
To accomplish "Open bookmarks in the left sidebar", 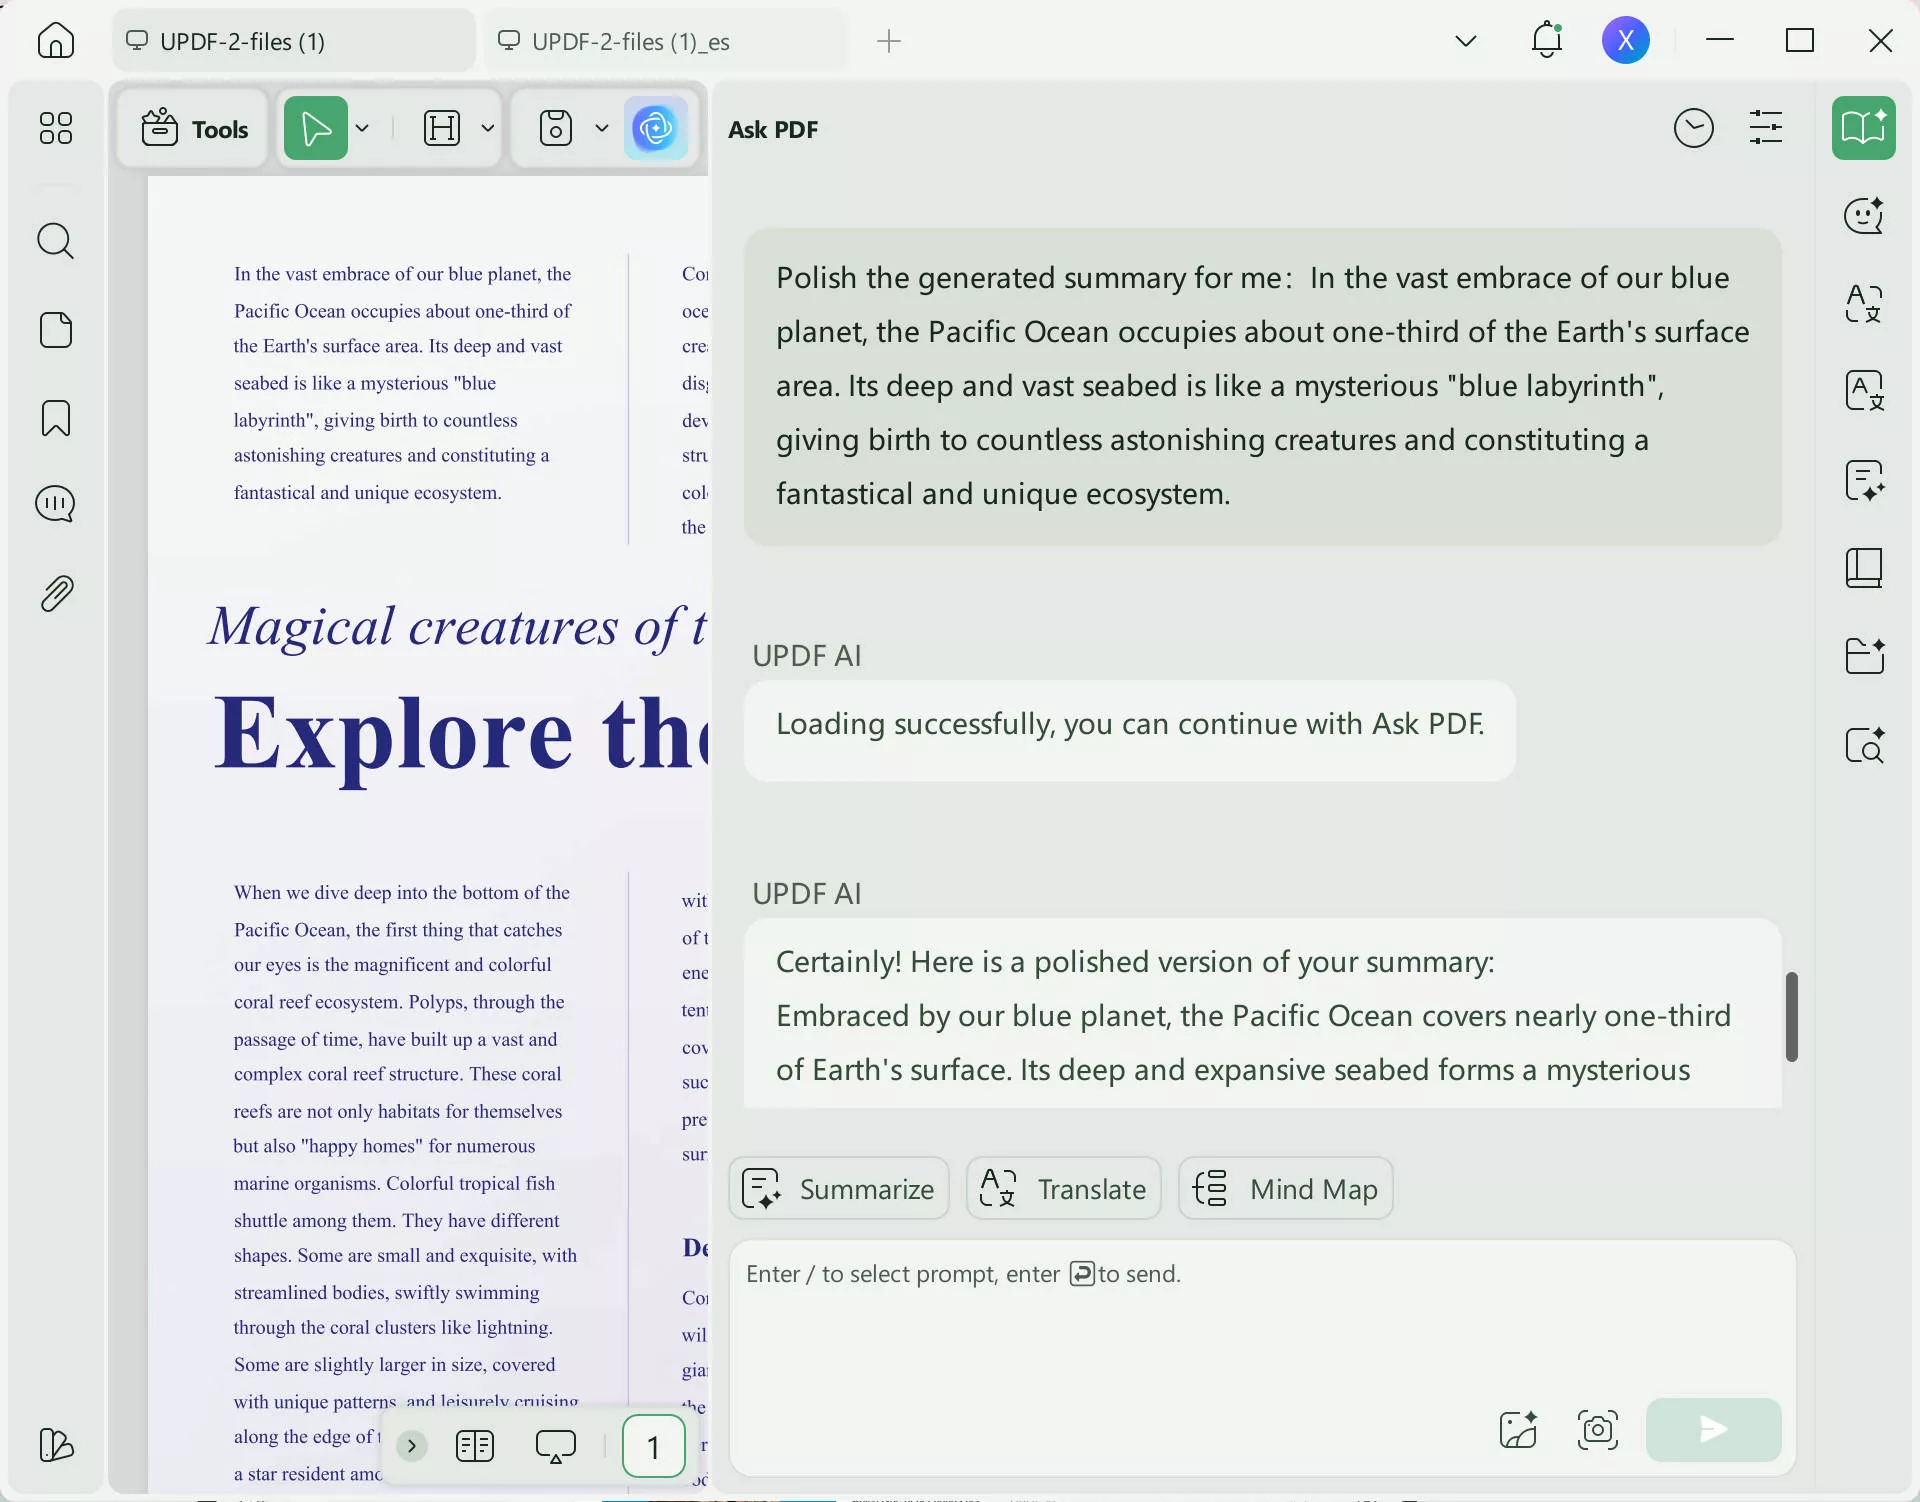I will tap(56, 418).
